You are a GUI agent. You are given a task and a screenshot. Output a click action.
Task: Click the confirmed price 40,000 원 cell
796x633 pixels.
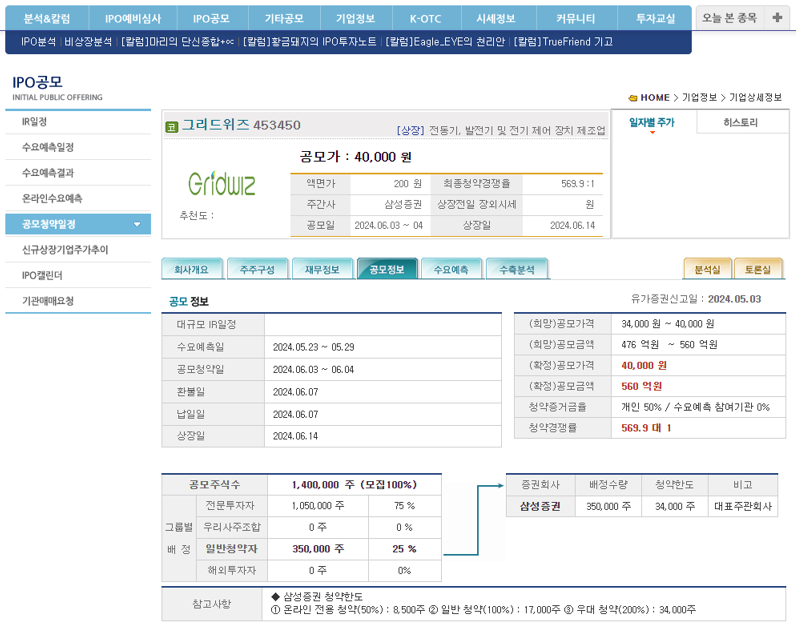coord(698,365)
